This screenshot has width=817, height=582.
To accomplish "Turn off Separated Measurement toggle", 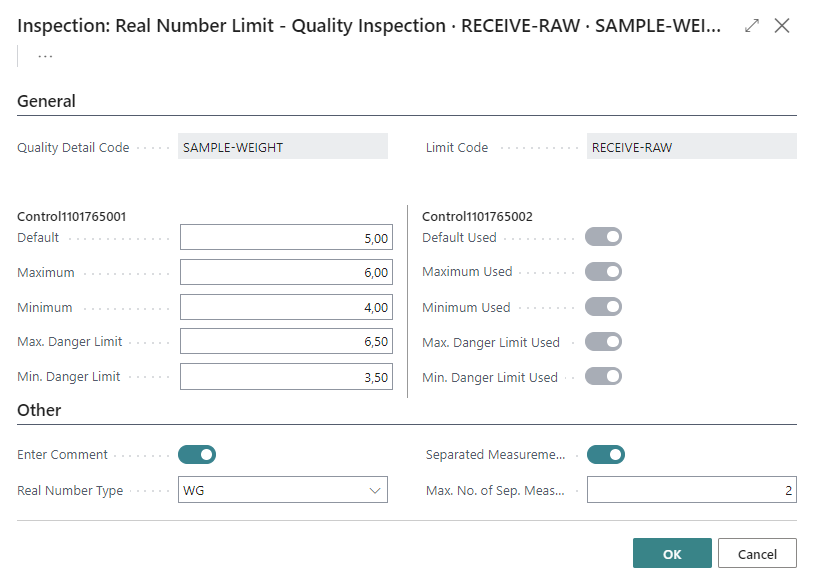I will point(605,455).
